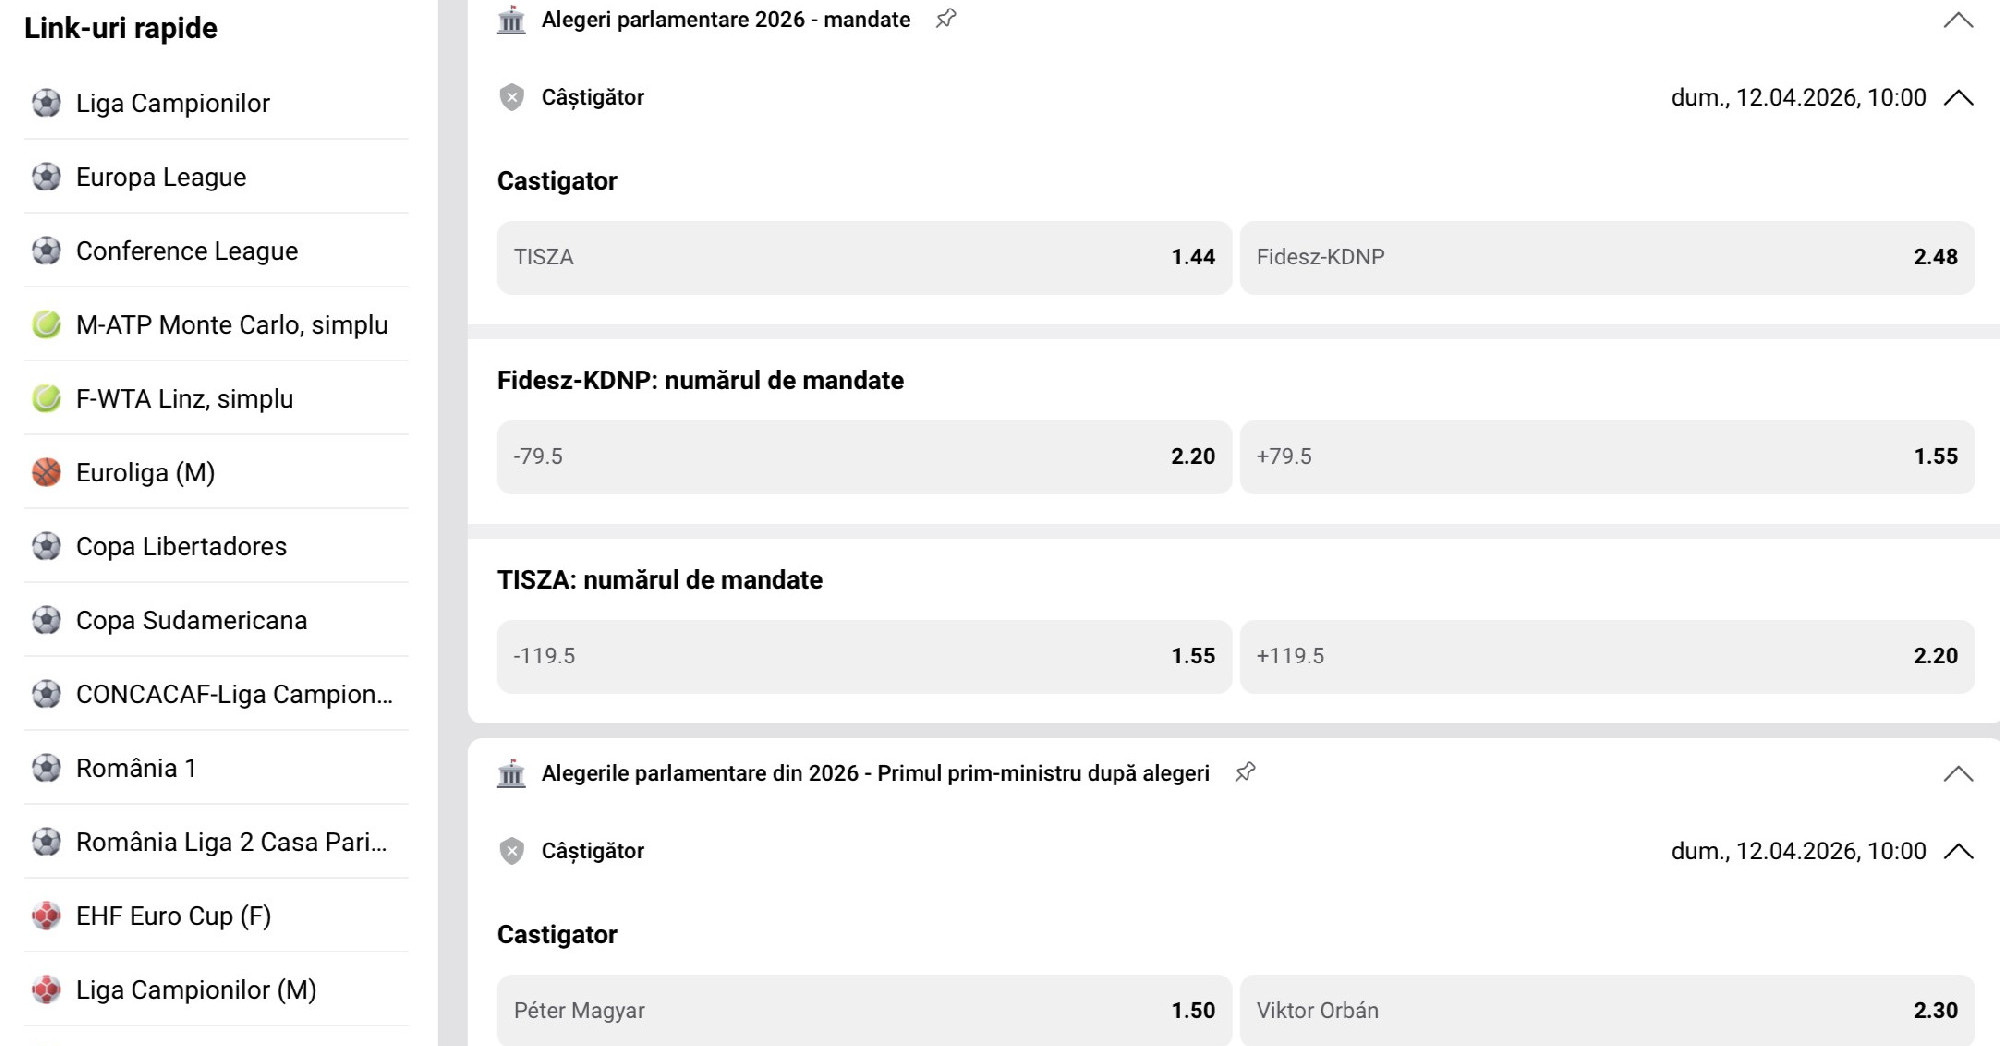
Task: Pin the 'Primul prim-ministru după alegeri' section
Action: [x=1245, y=773]
